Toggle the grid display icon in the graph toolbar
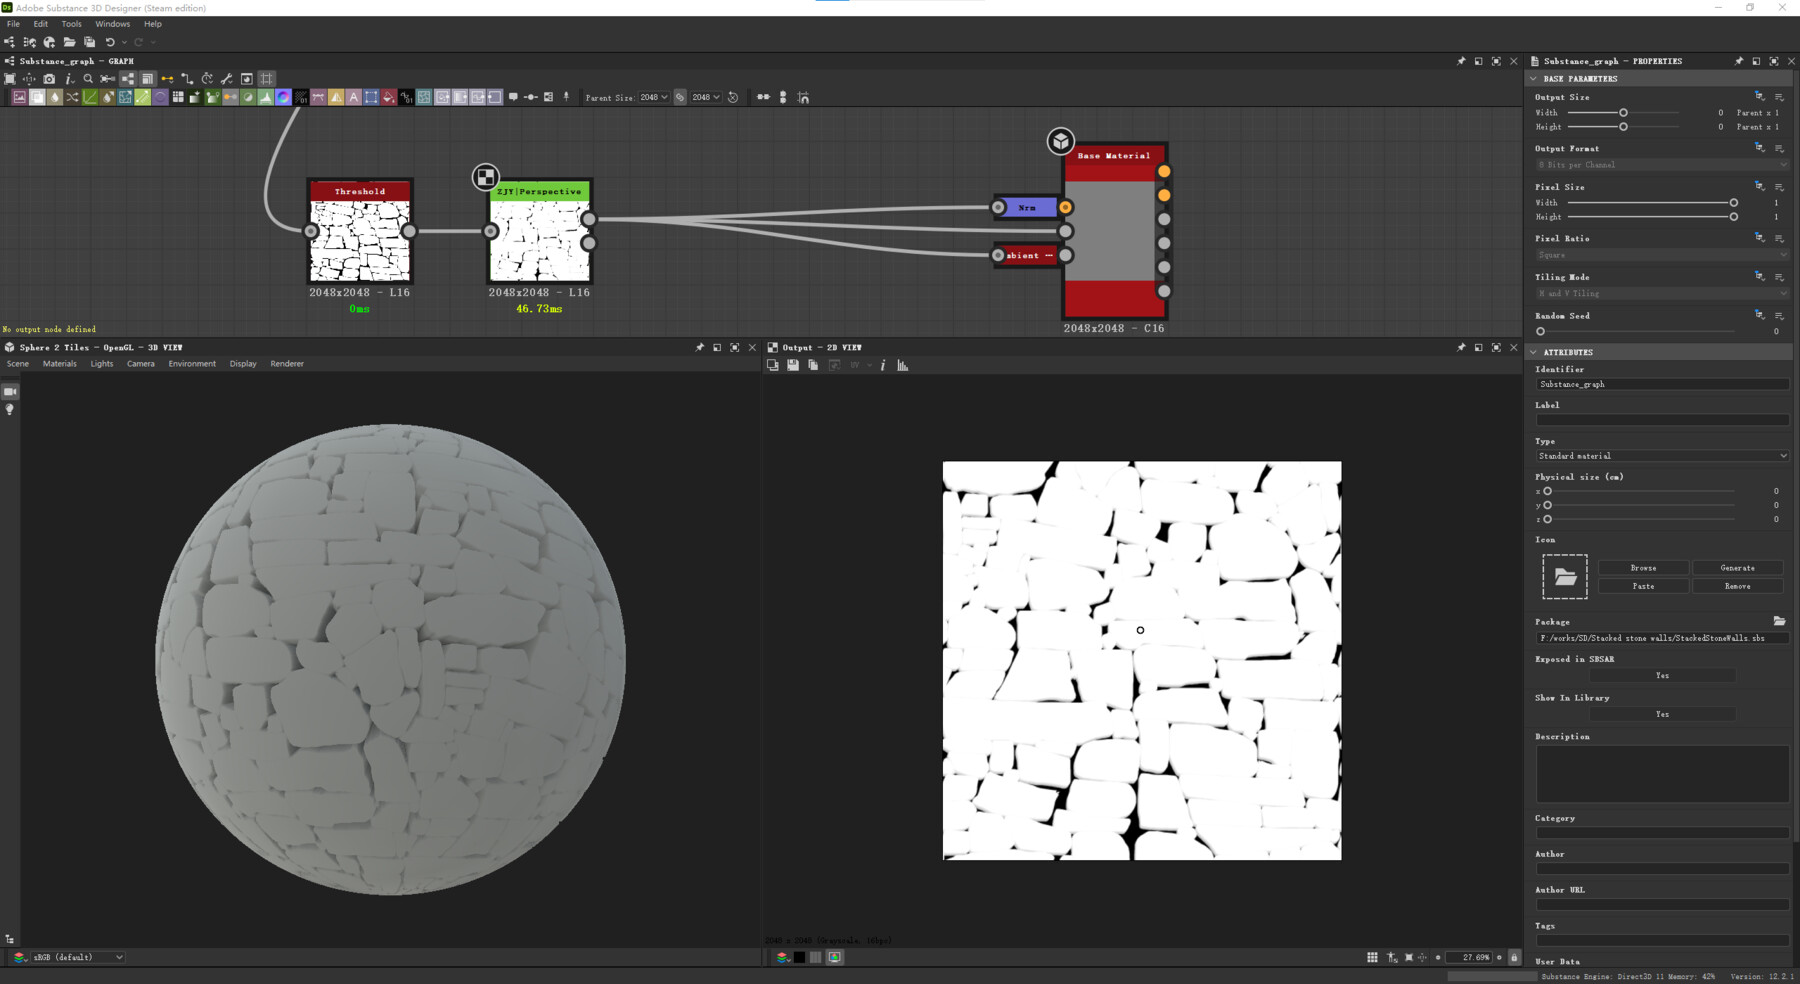 [x=266, y=78]
